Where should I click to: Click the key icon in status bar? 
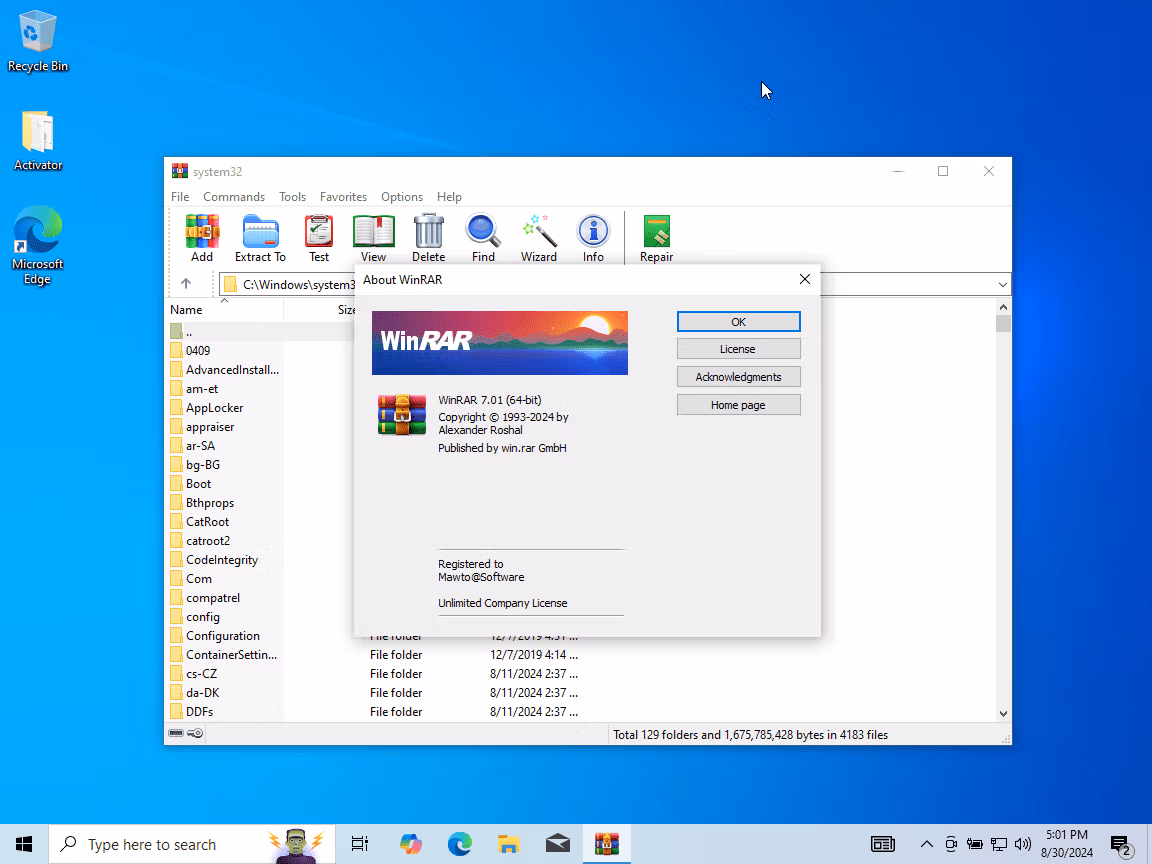click(195, 733)
